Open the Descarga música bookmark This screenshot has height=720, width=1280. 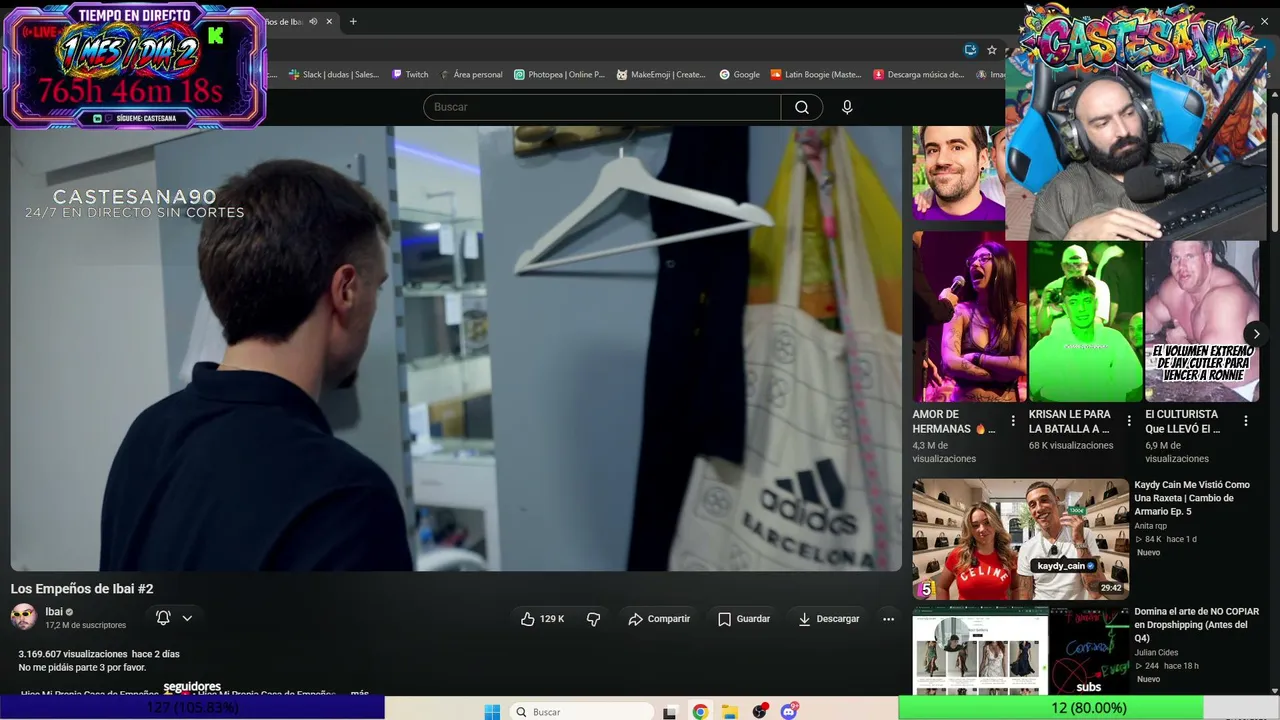[918, 74]
